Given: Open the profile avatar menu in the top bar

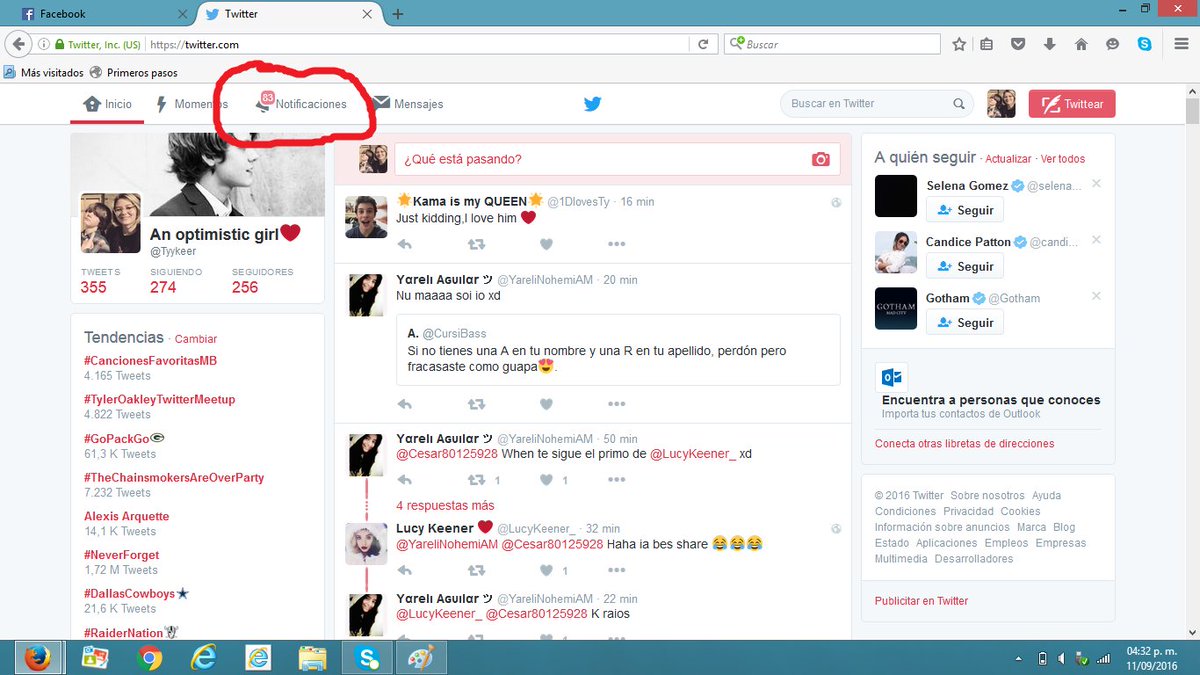Looking at the screenshot, I should [1002, 104].
